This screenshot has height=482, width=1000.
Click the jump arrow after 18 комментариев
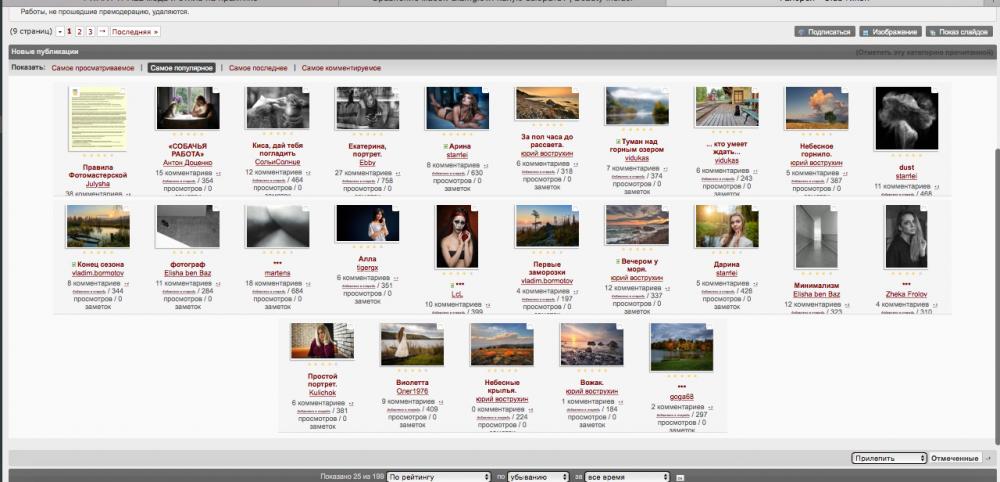click(307, 284)
